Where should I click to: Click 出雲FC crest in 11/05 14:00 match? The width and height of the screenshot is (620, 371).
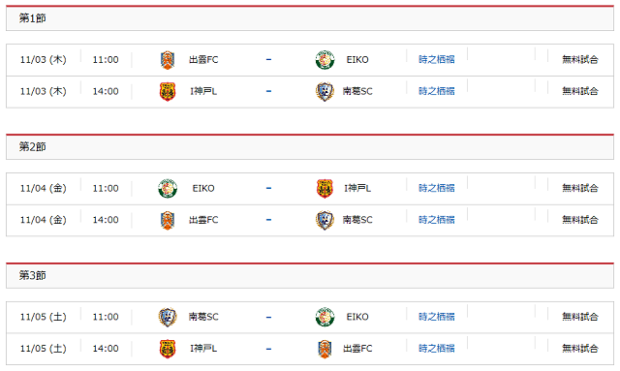pyautogui.click(x=325, y=349)
